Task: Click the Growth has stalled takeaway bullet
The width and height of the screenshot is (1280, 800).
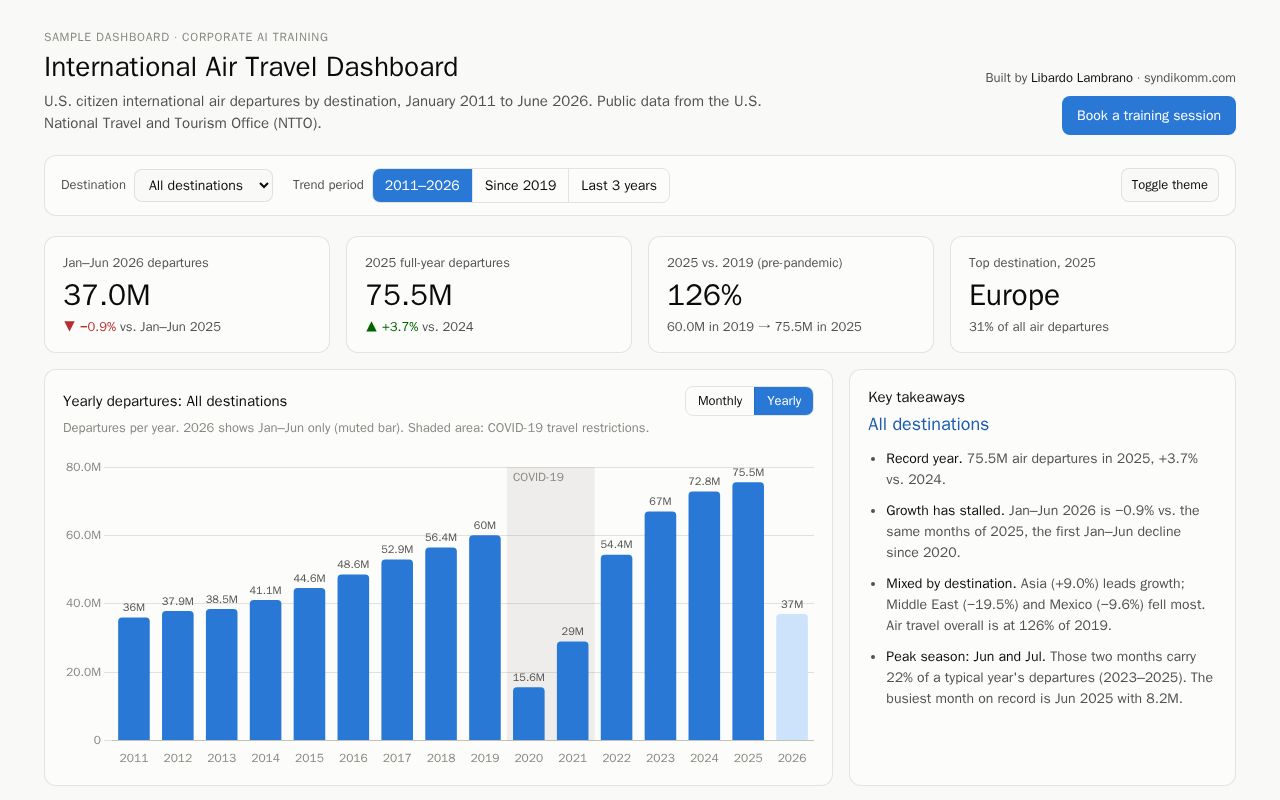Action: pyautogui.click(x=1042, y=531)
